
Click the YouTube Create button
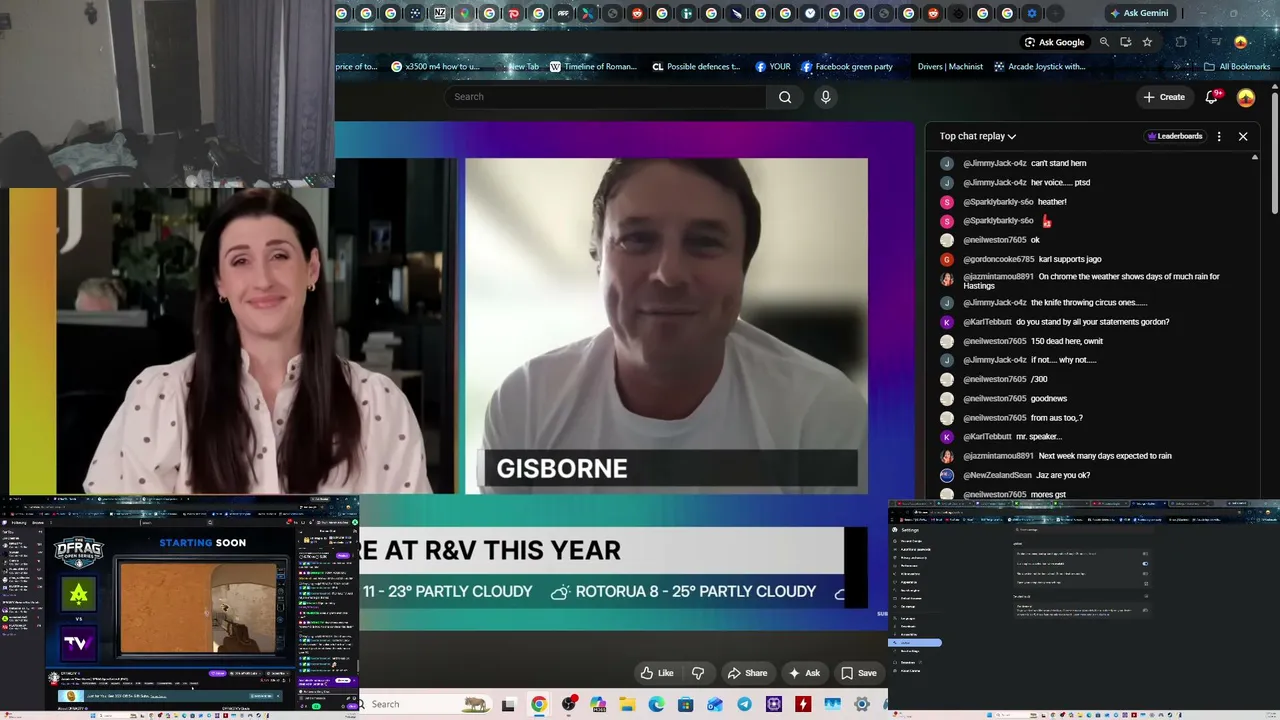coord(1164,97)
